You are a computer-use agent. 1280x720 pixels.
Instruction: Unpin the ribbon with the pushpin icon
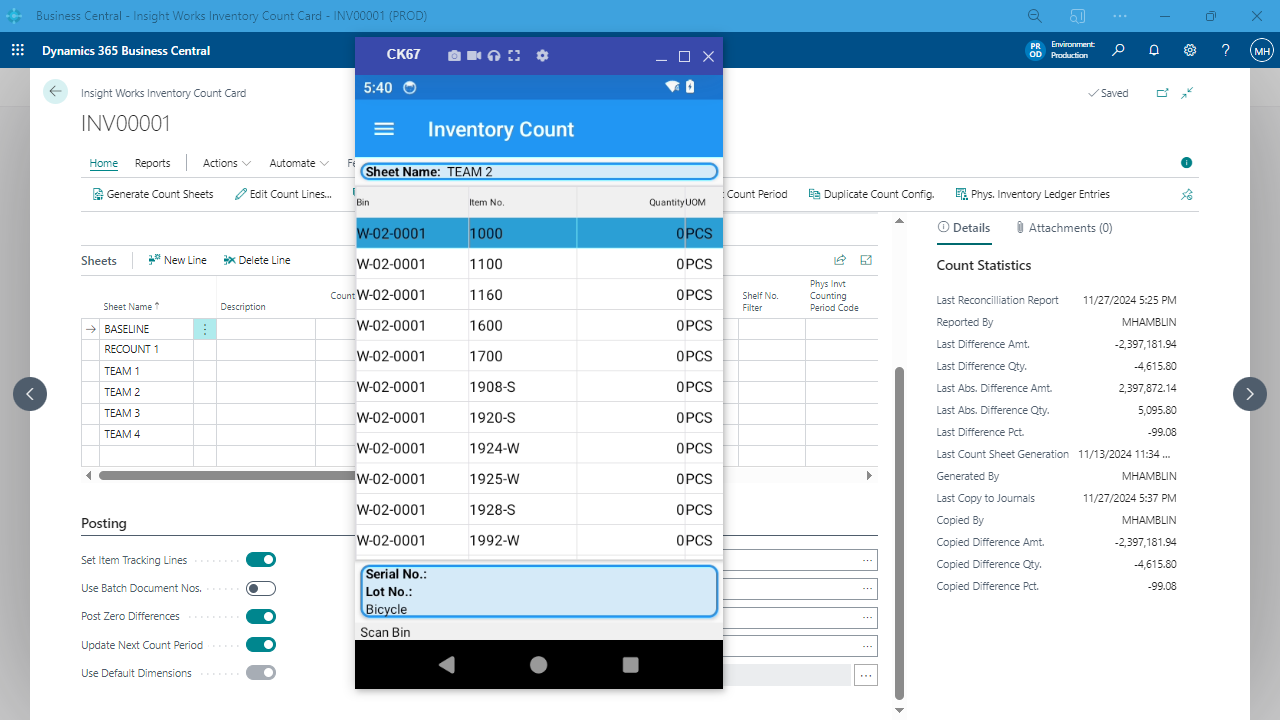1186,194
